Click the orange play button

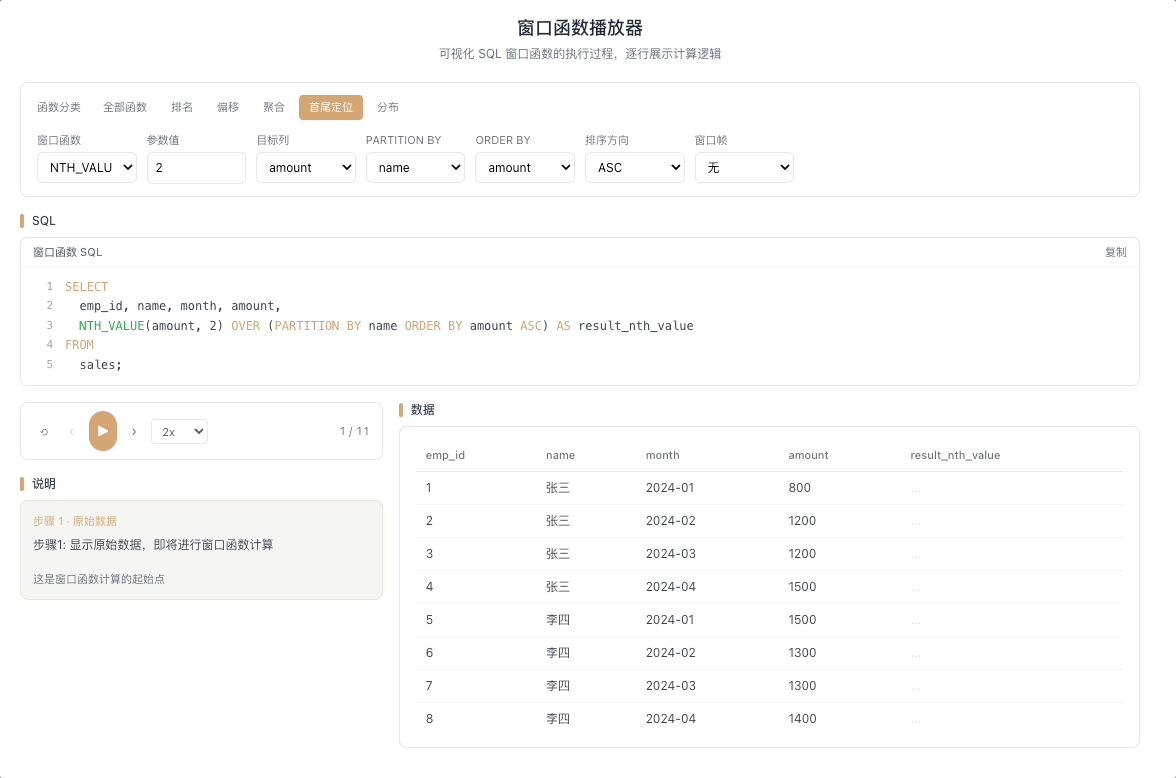coord(103,431)
